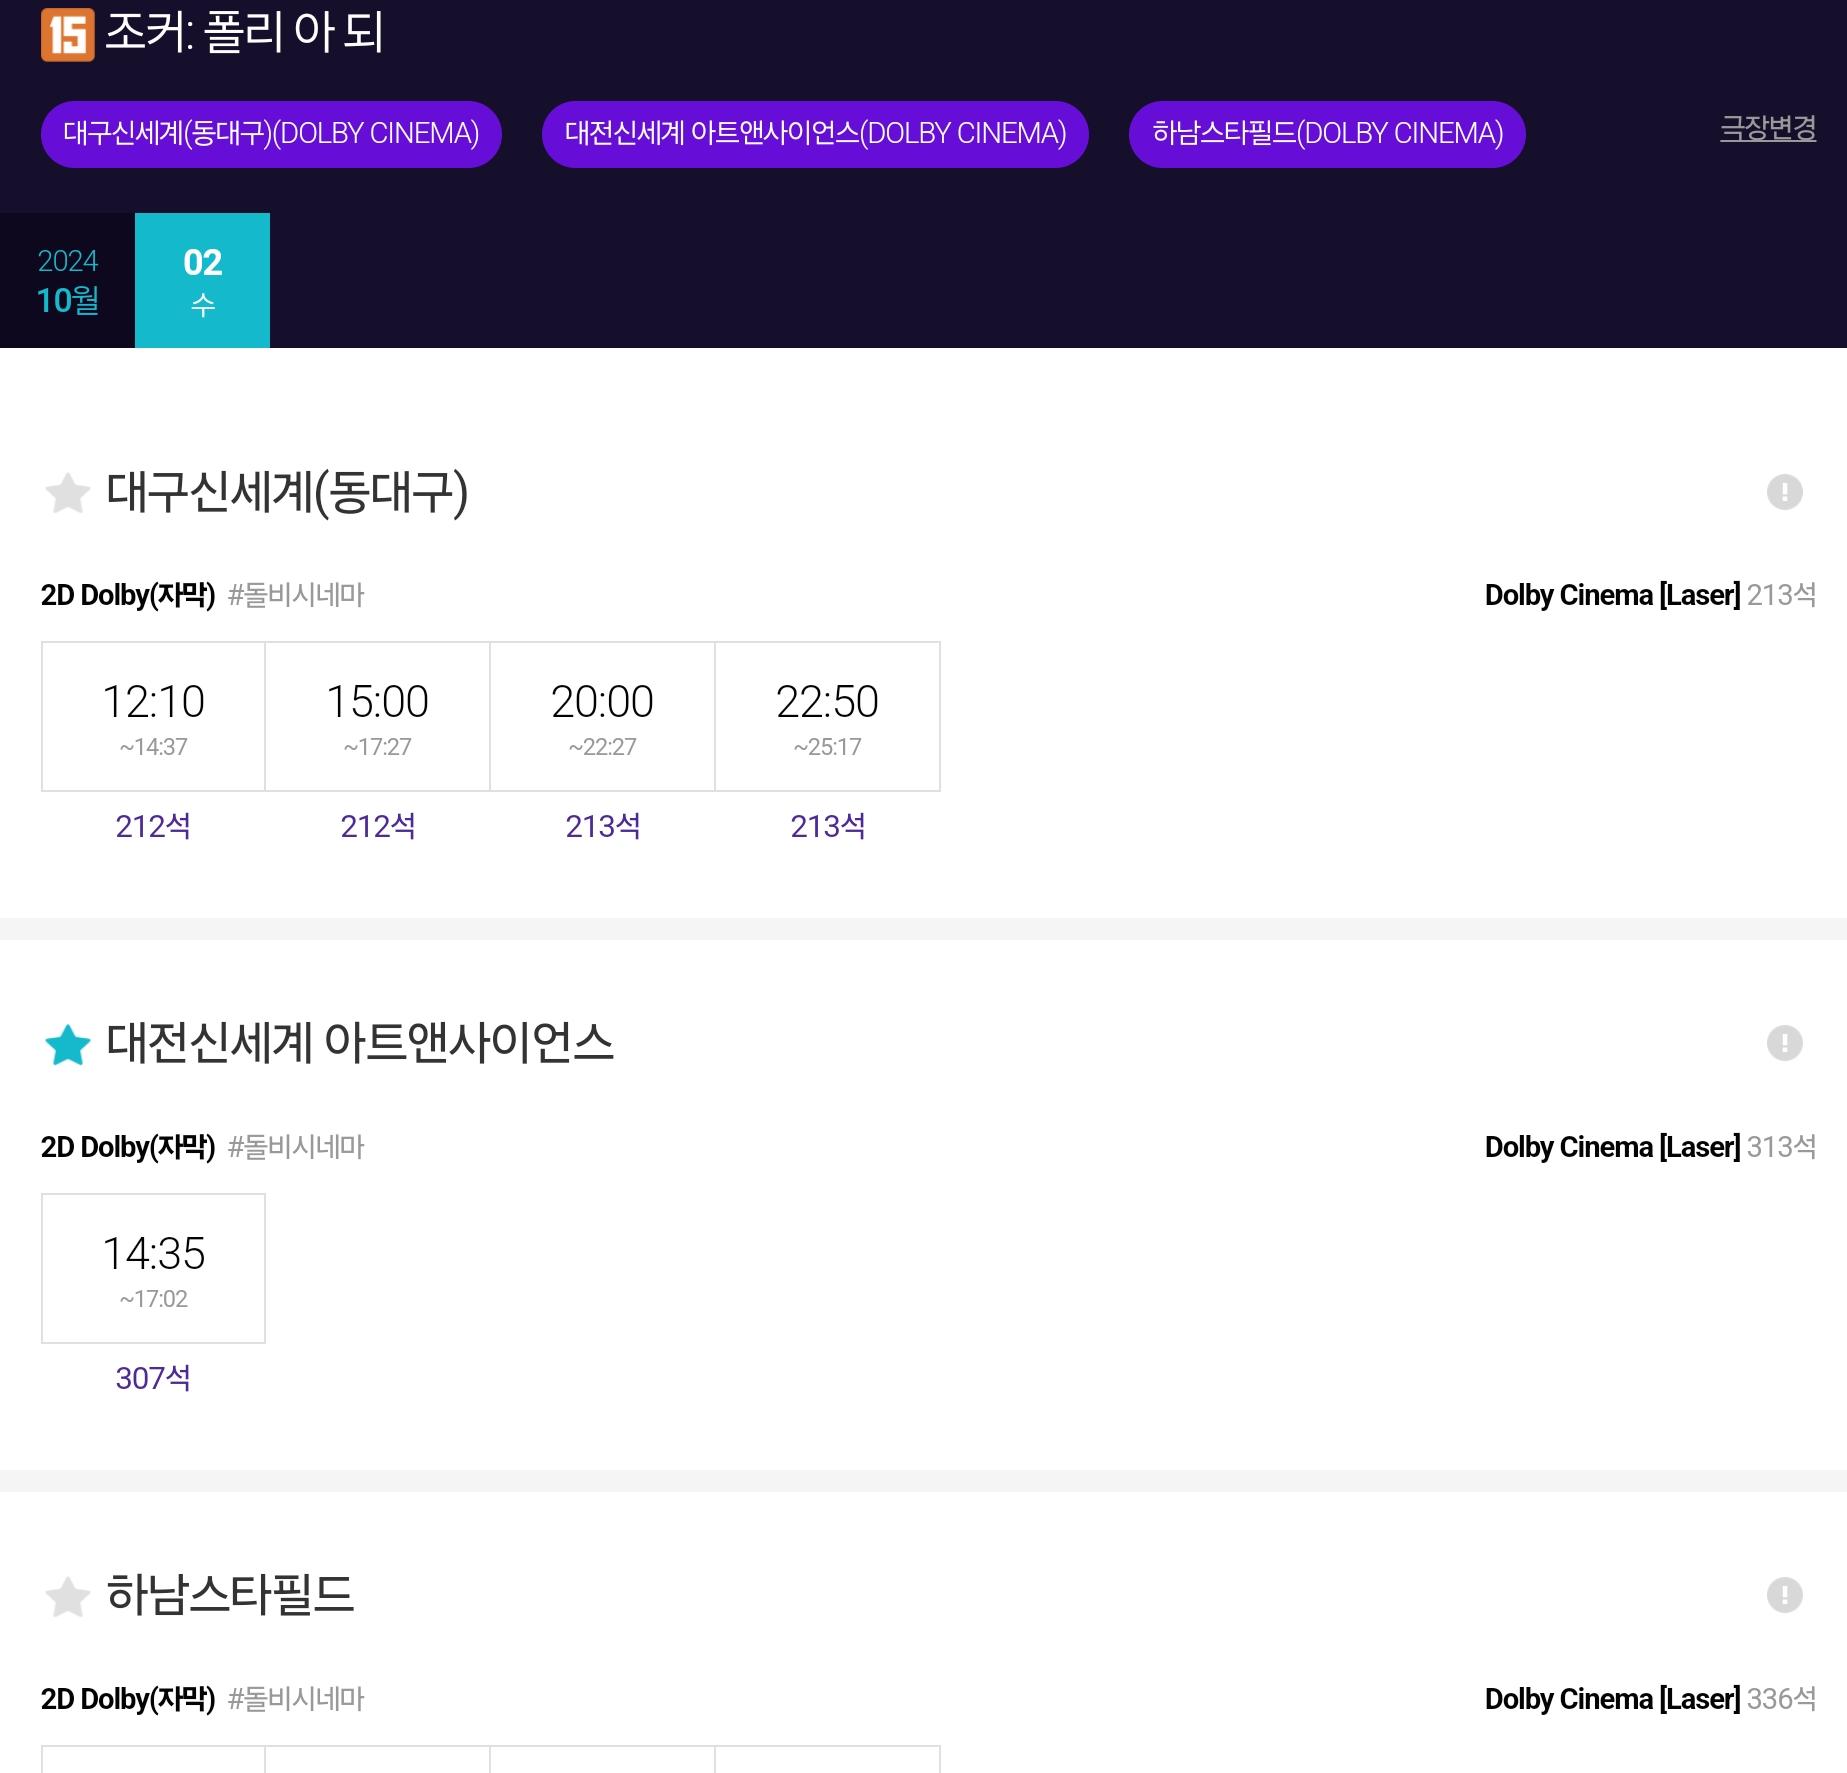Toggle favorite star for 하남스타필드
Viewport: 1847px width, 1773px height.
[68, 1597]
